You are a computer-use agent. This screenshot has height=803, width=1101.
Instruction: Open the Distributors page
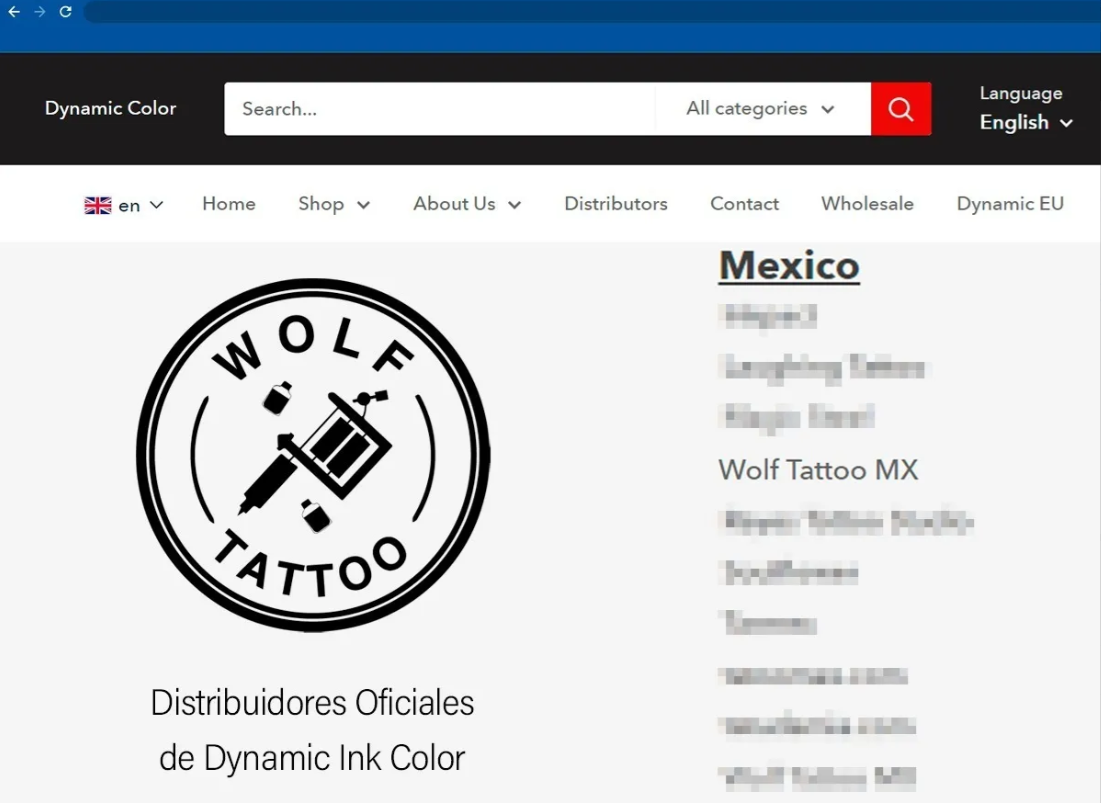[x=615, y=204]
